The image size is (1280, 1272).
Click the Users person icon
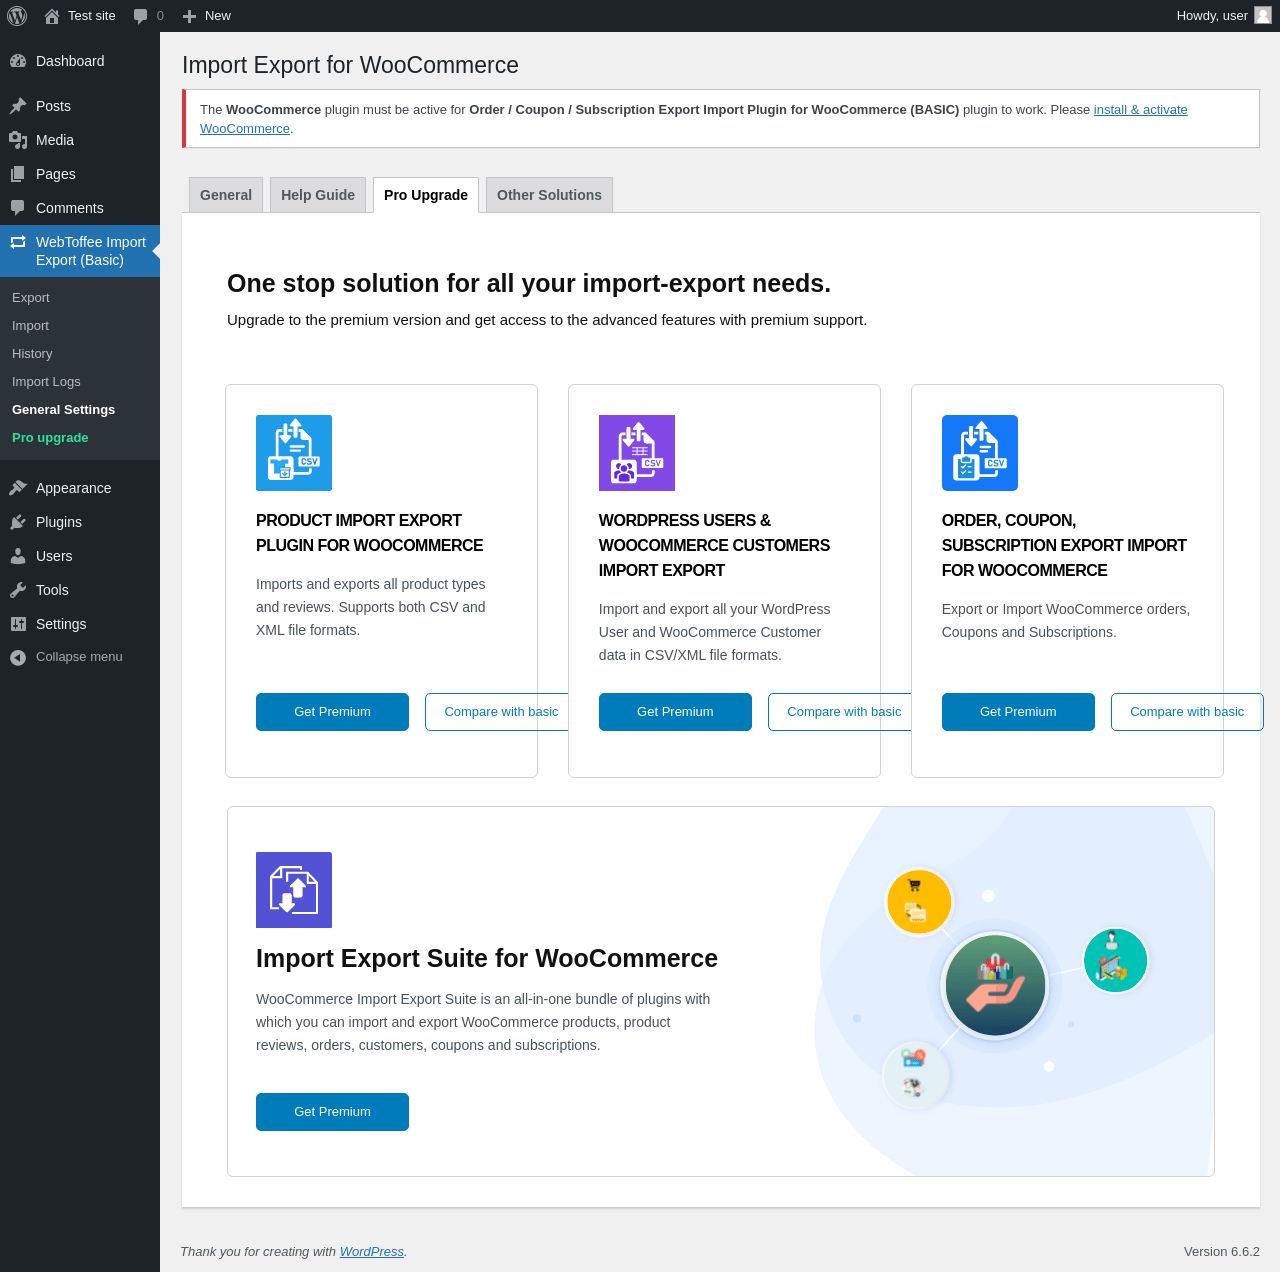[x=18, y=556]
